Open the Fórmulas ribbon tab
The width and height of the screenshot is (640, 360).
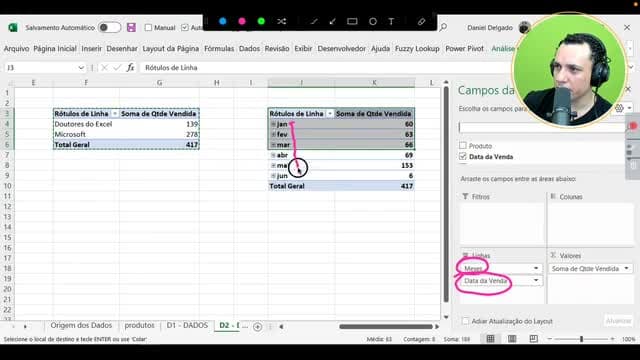(219, 49)
